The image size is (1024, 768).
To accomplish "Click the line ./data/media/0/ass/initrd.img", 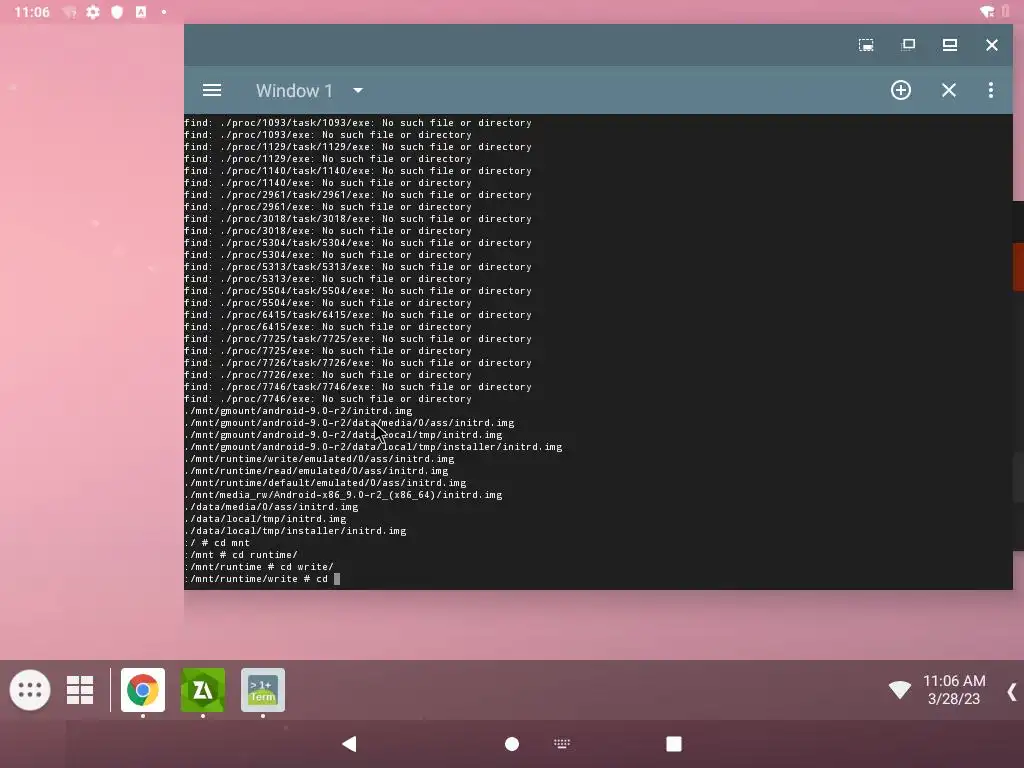I will tap(272, 507).
